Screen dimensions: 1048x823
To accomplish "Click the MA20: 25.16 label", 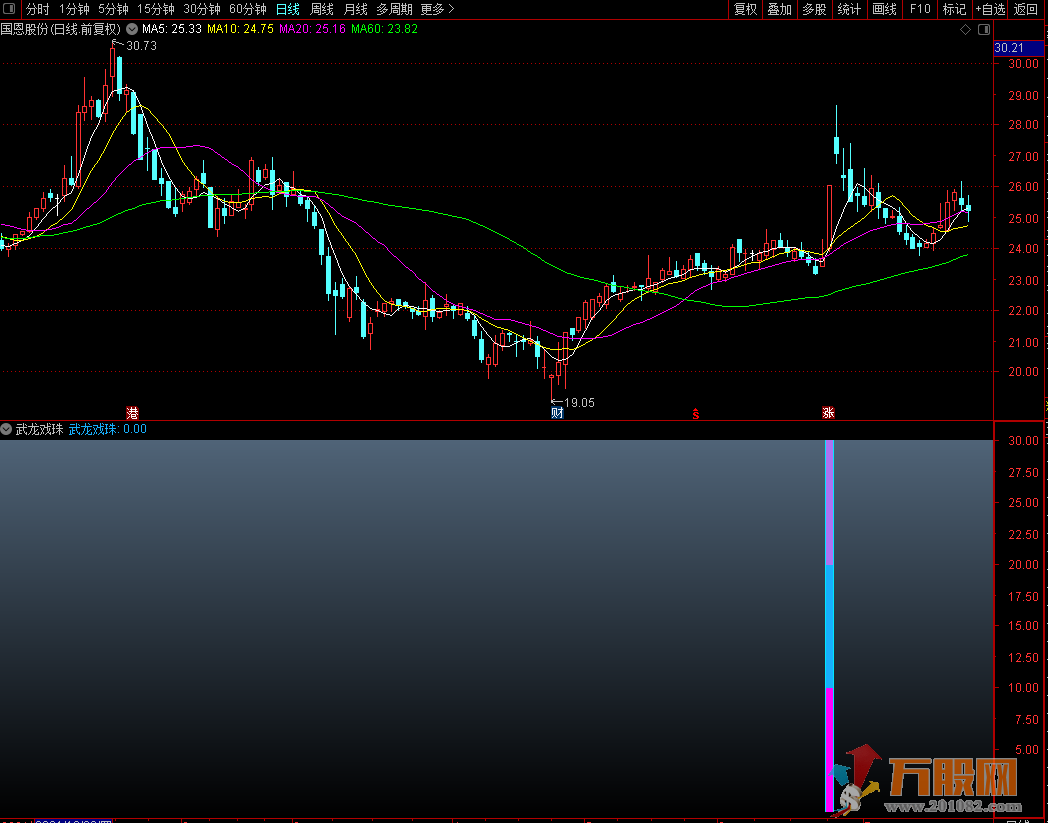I will tap(312, 29).
